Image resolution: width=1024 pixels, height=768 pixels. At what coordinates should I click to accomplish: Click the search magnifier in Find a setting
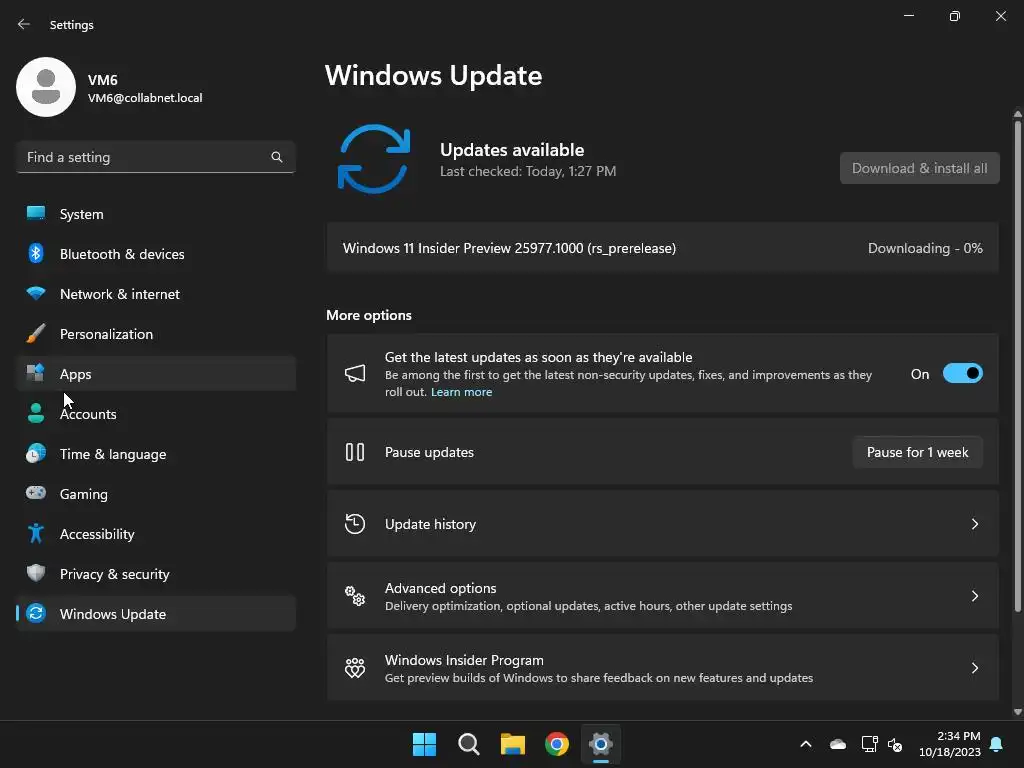tap(277, 157)
